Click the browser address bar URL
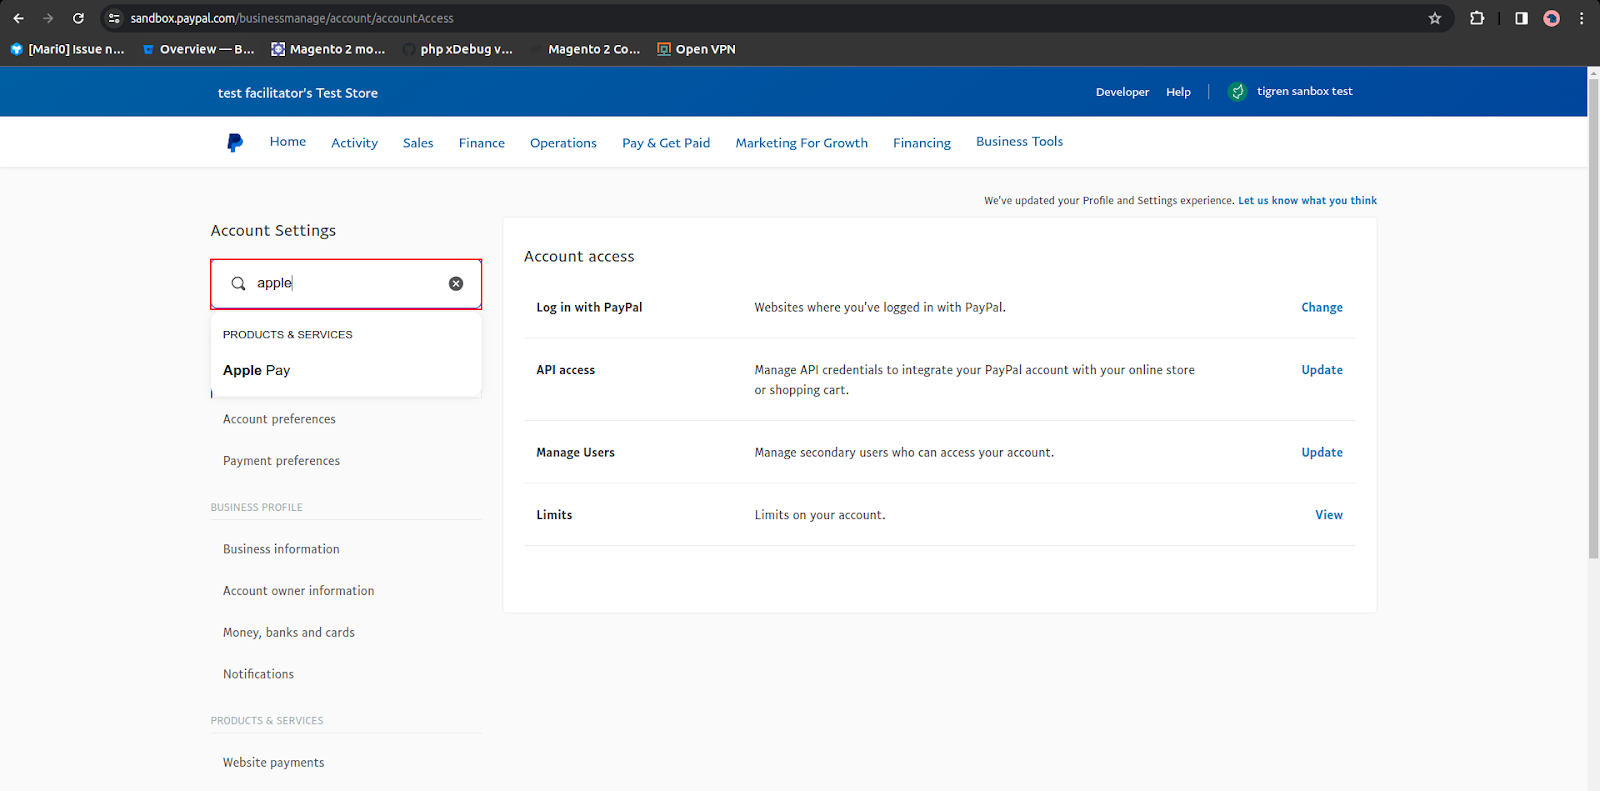 (x=292, y=18)
